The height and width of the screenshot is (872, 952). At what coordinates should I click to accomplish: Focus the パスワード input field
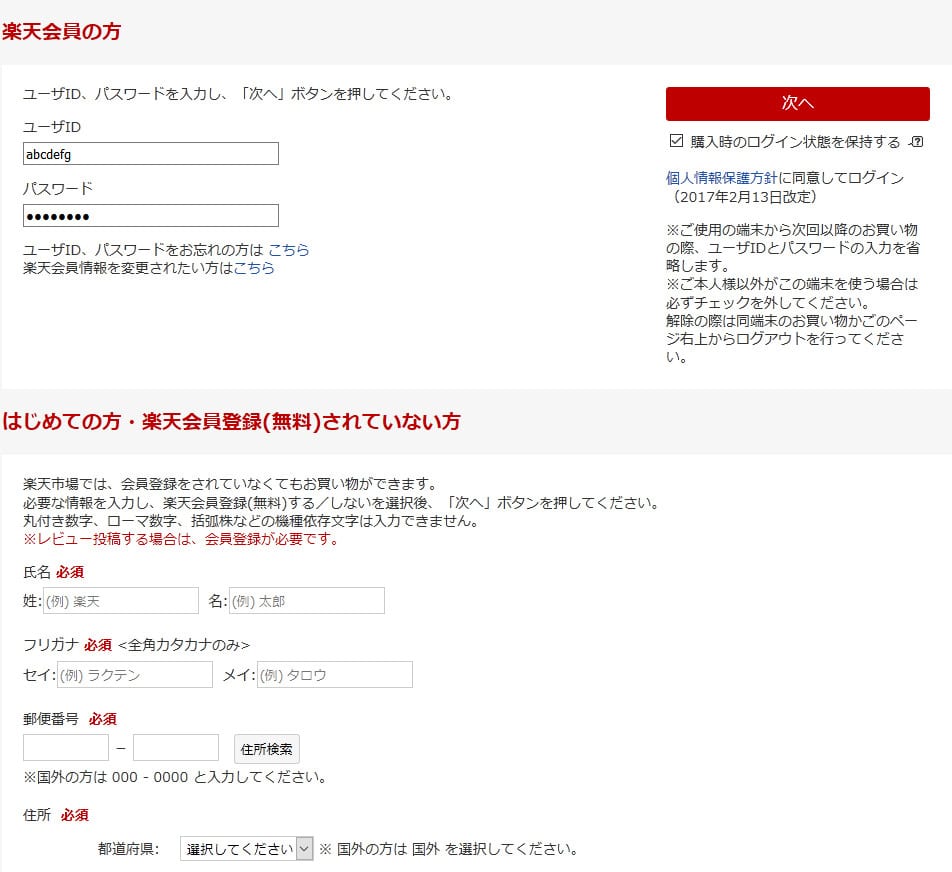[151, 216]
